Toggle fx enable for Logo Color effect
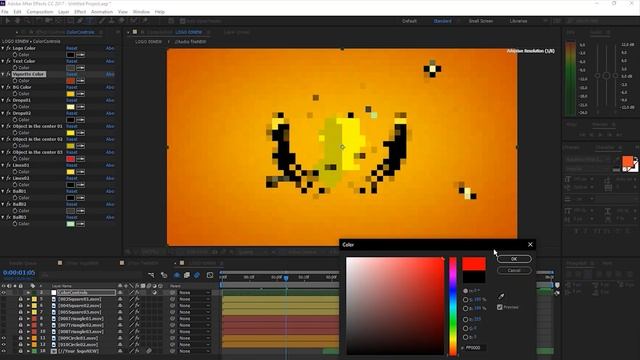The image size is (640, 360). pos(9,48)
